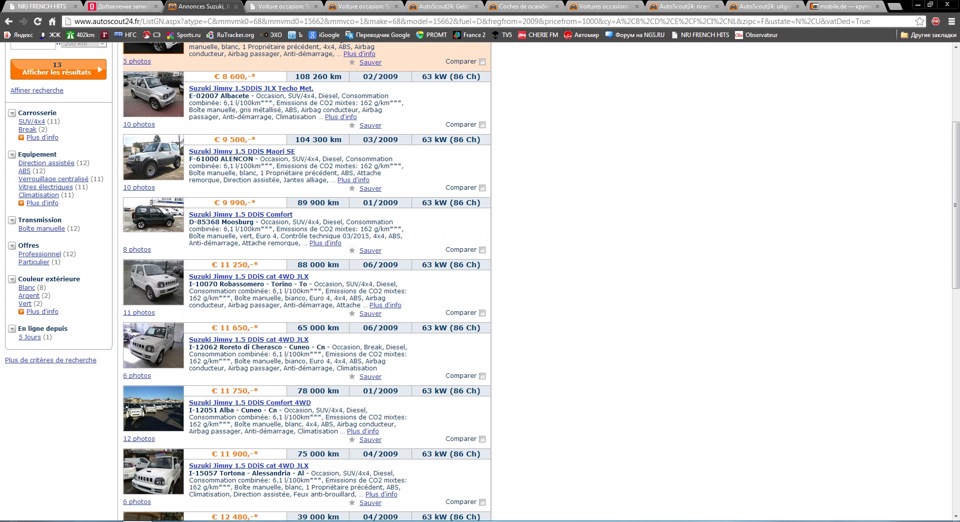Image resolution: width=960 pixels, height=522 pixels.
Task: Open the Suzuki Jimny 1.5 DDiS Maori SE listing
Action: (242, 152)
